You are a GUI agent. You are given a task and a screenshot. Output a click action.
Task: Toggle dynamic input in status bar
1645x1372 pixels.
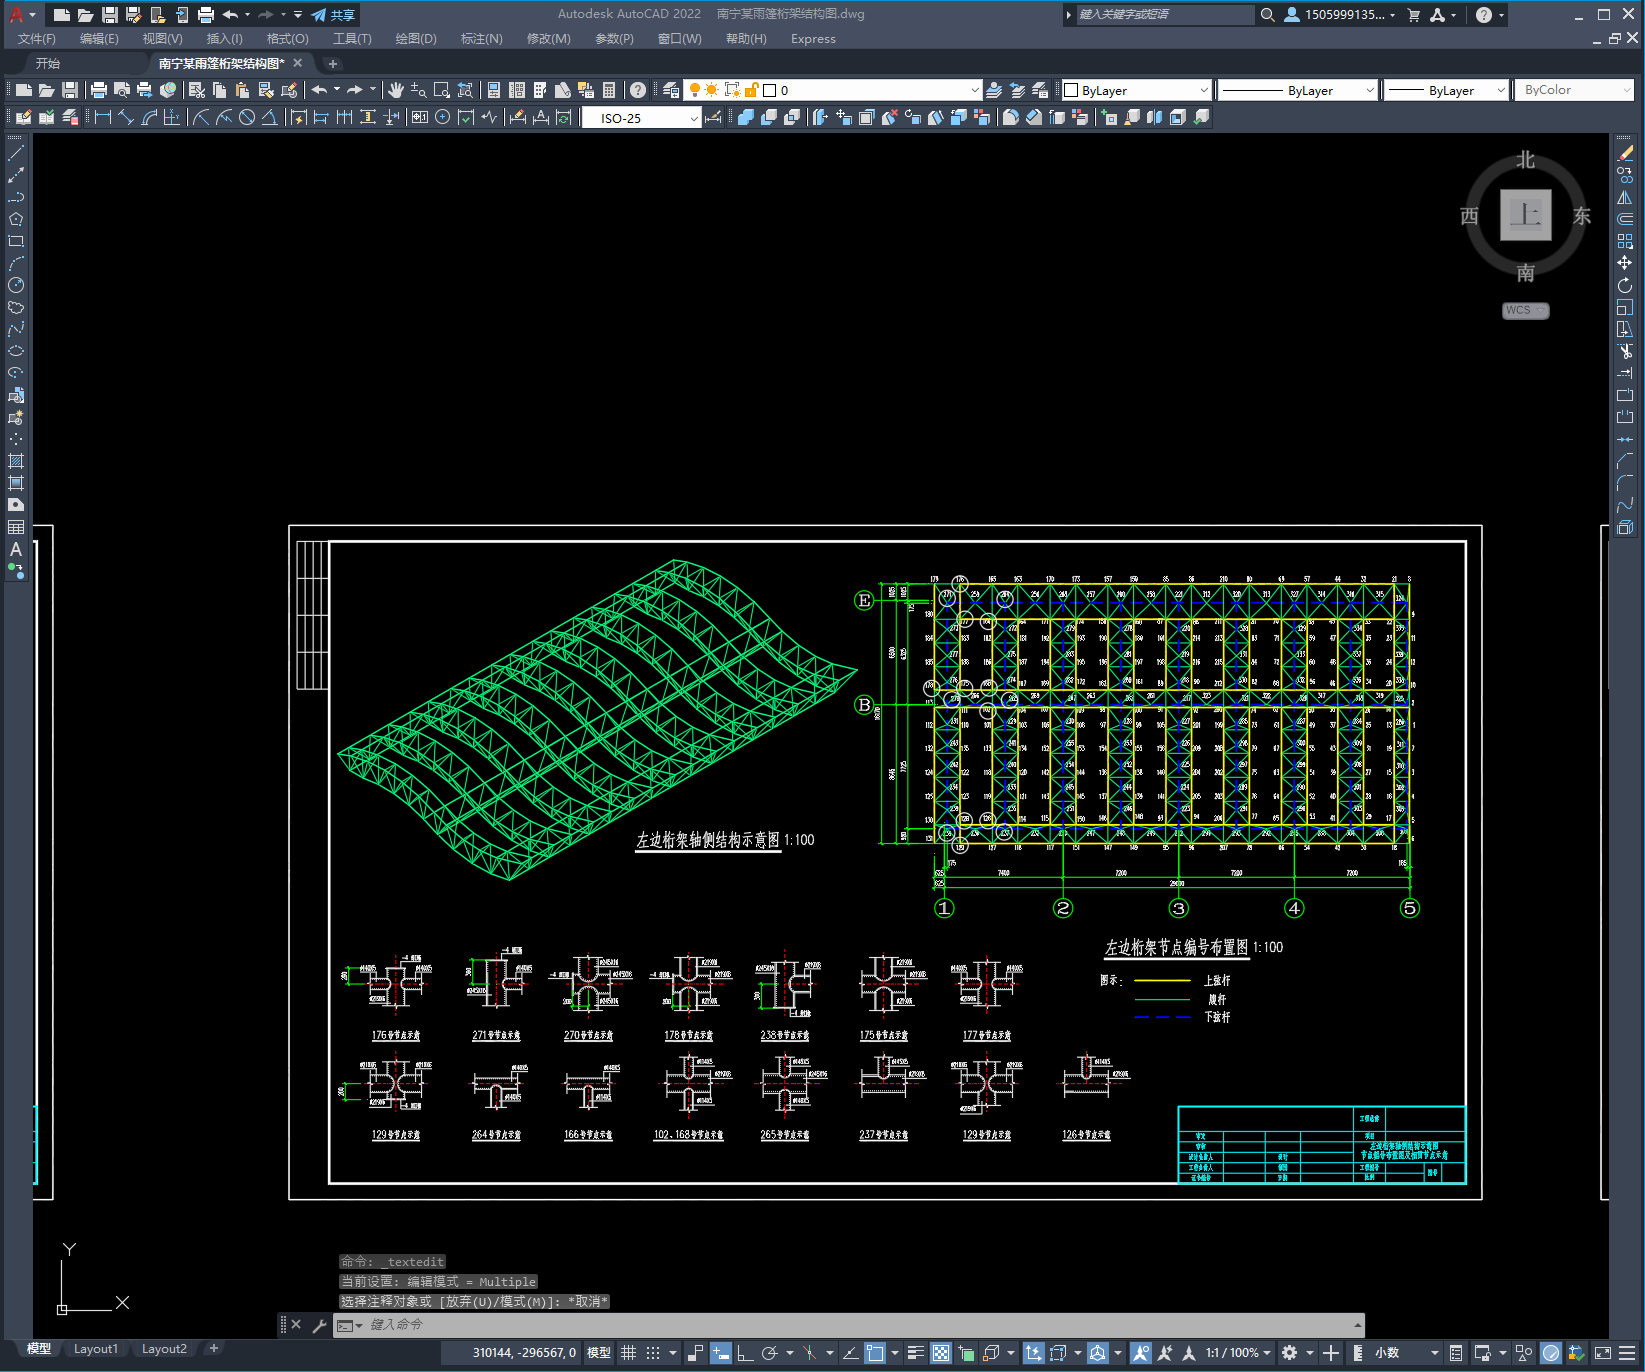click(x=721, y=1353)
